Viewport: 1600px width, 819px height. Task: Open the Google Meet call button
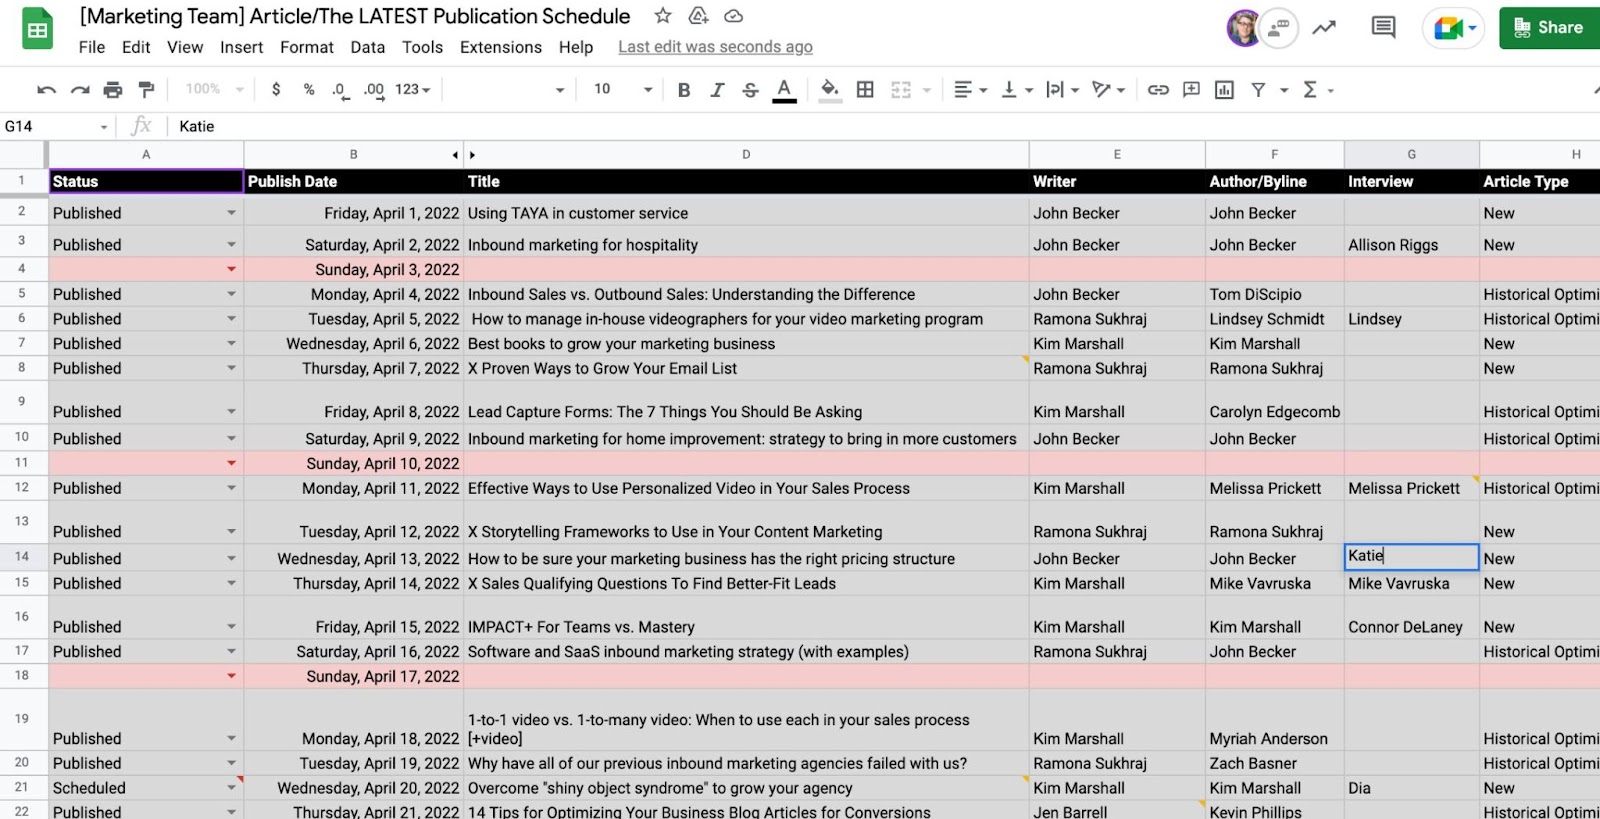tap(1454, 28)
